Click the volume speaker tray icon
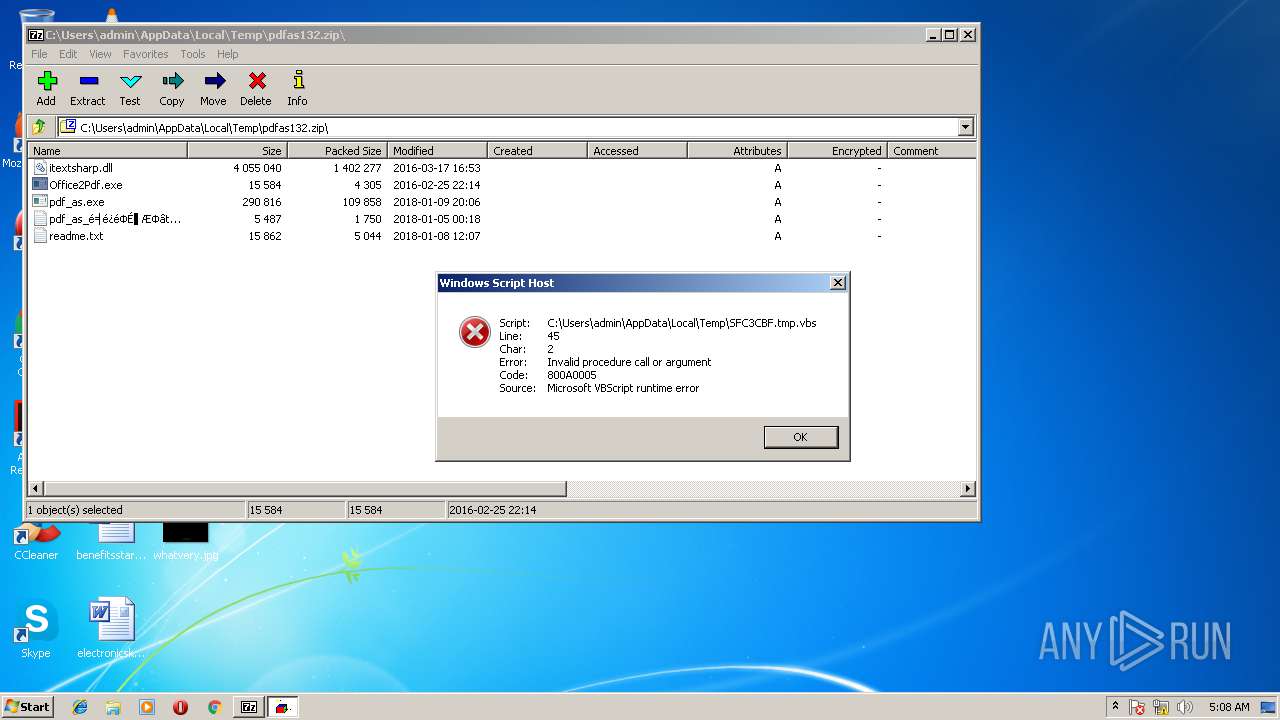 [1184, 707]
